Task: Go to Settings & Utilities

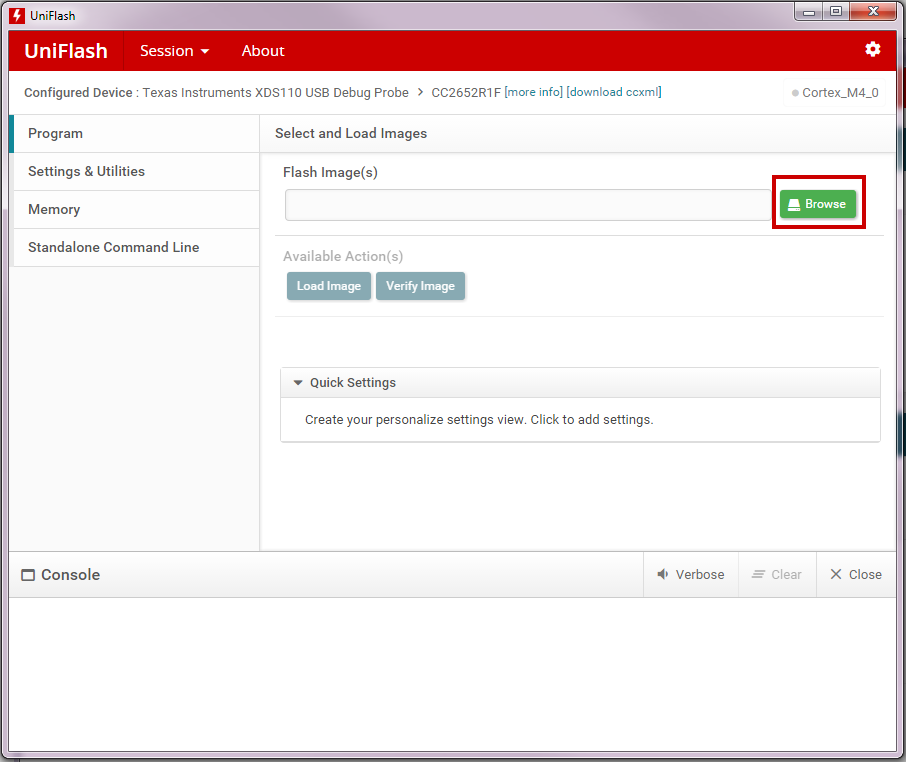Action: tap(86, 172)
